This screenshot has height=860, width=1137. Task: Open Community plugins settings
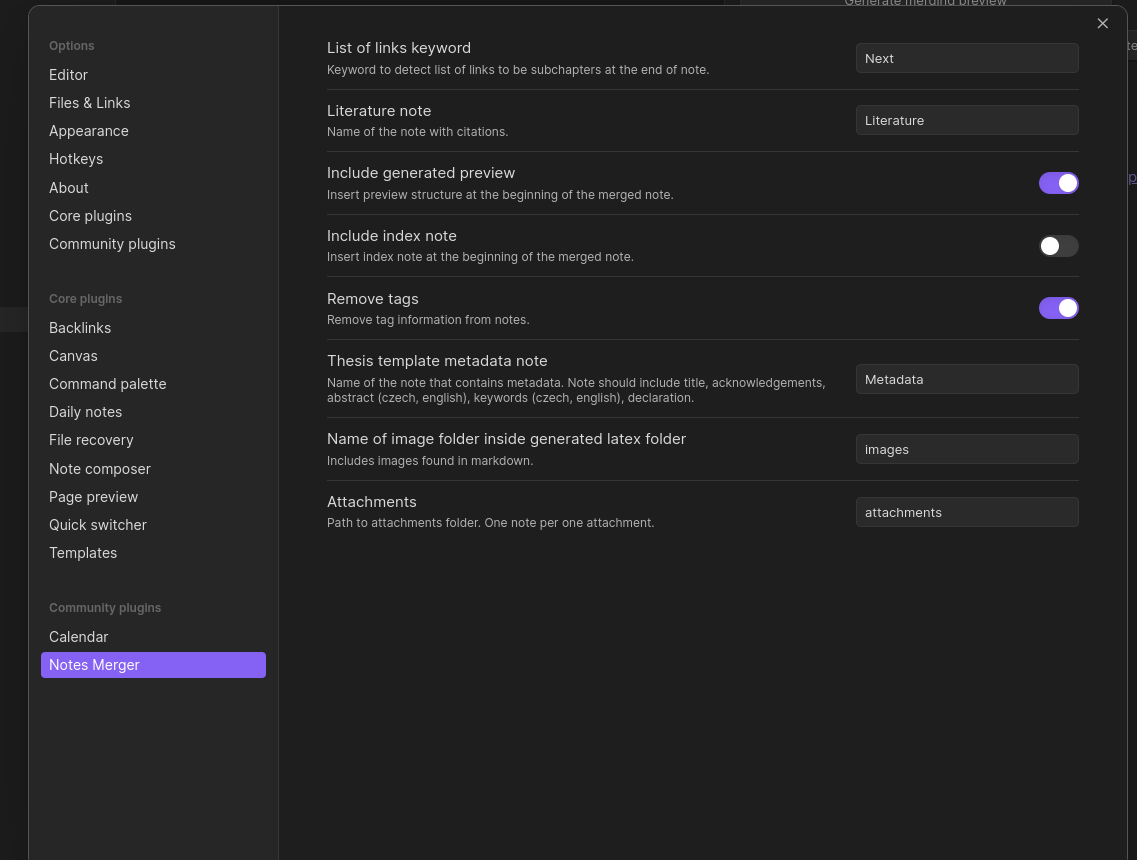pos(112,243)
